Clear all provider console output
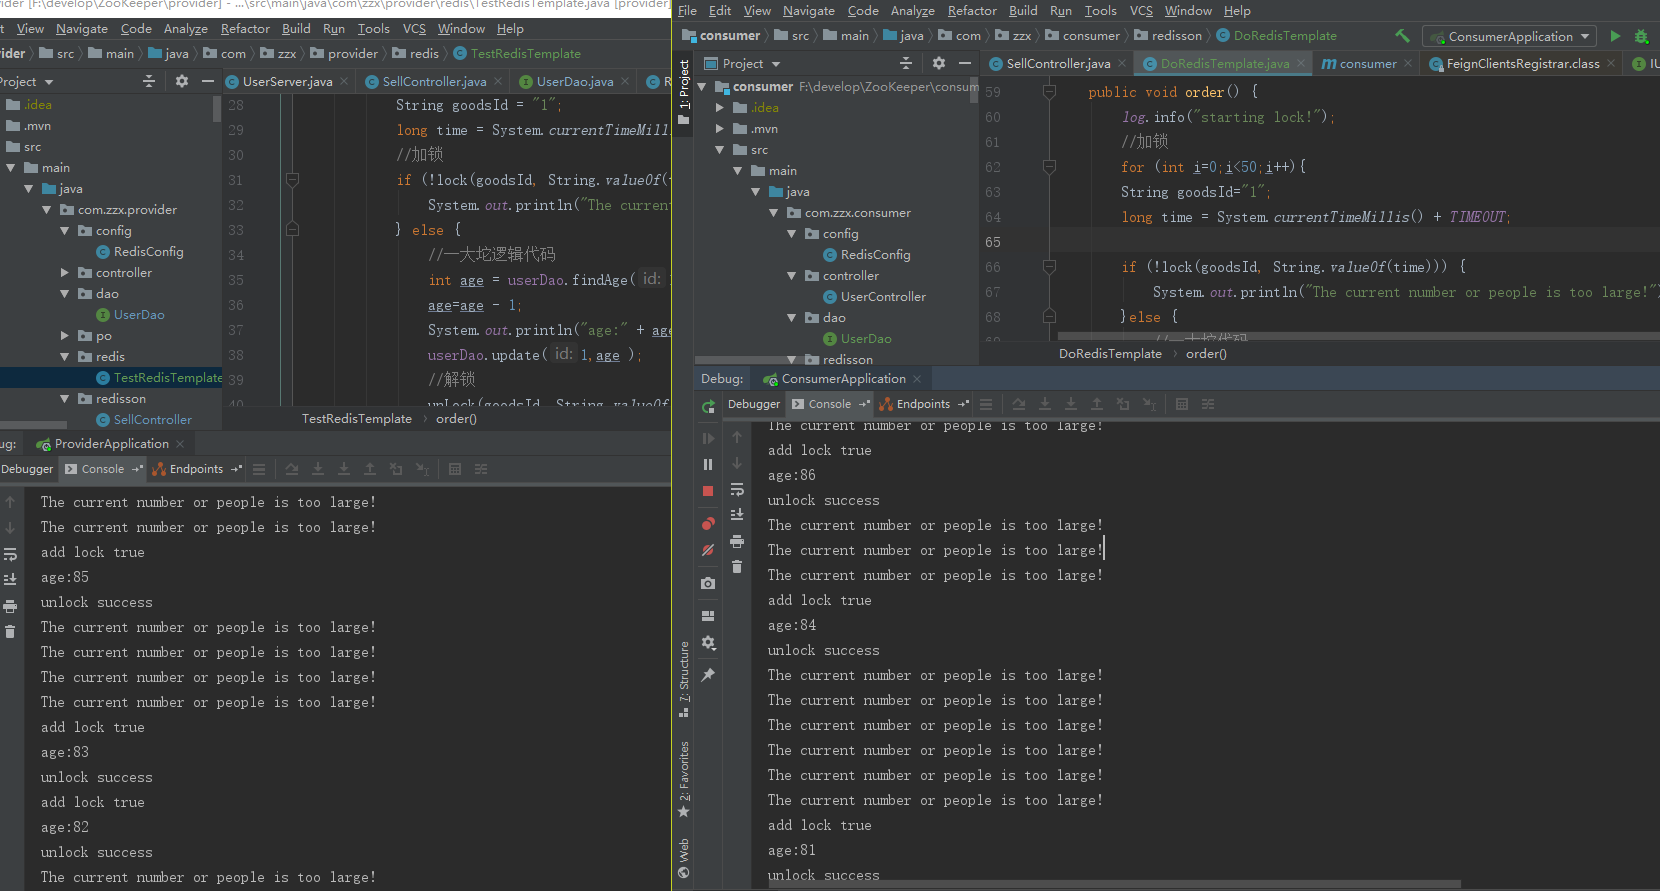This screenshot has width=1660, height=891. click(10, 632)
